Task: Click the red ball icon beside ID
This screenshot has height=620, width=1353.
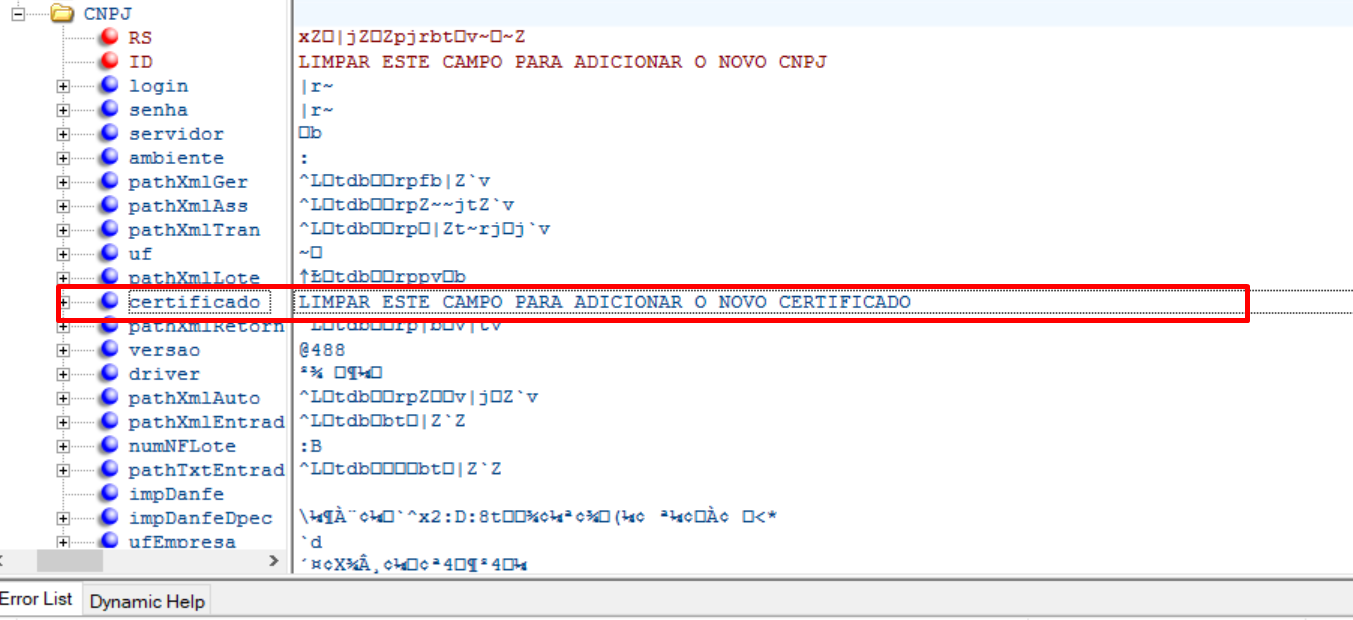Action: [109, 62]
